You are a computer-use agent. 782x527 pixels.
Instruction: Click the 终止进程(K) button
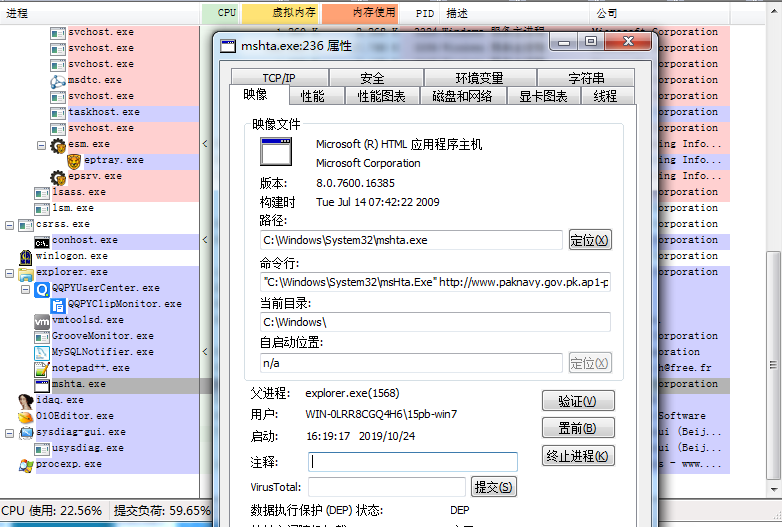click(x=578, y=456)
